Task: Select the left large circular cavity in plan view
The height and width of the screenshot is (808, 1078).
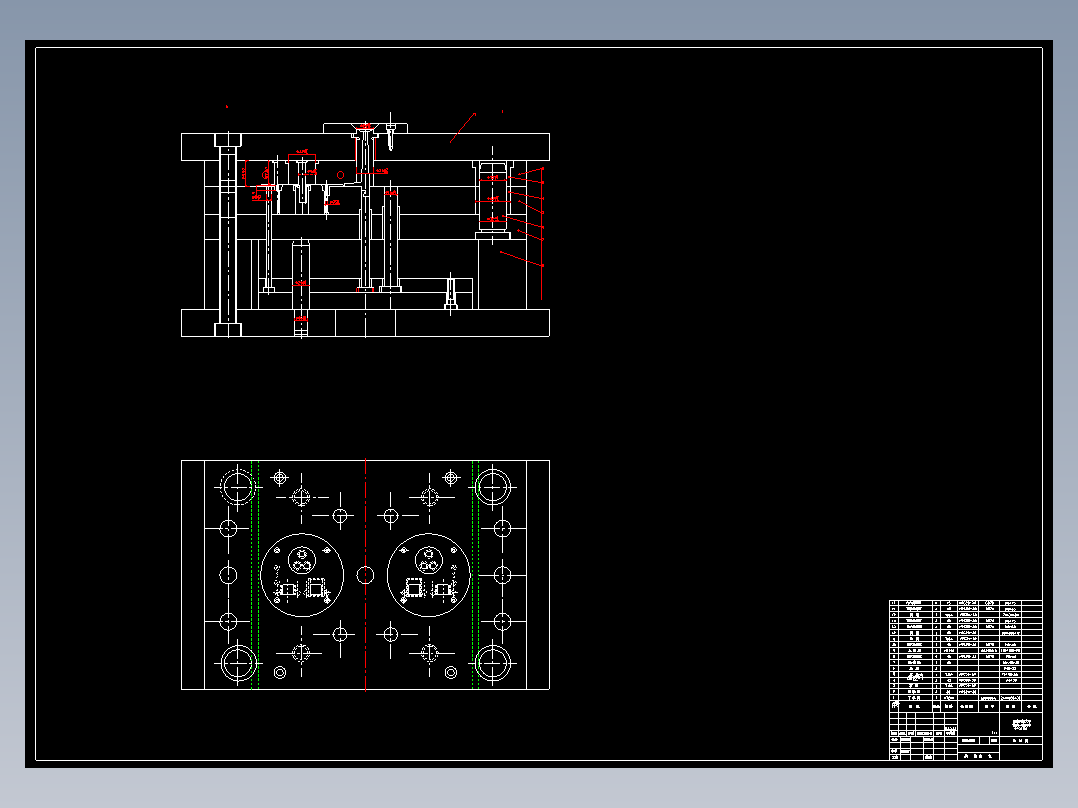Action: coord(302,575)
